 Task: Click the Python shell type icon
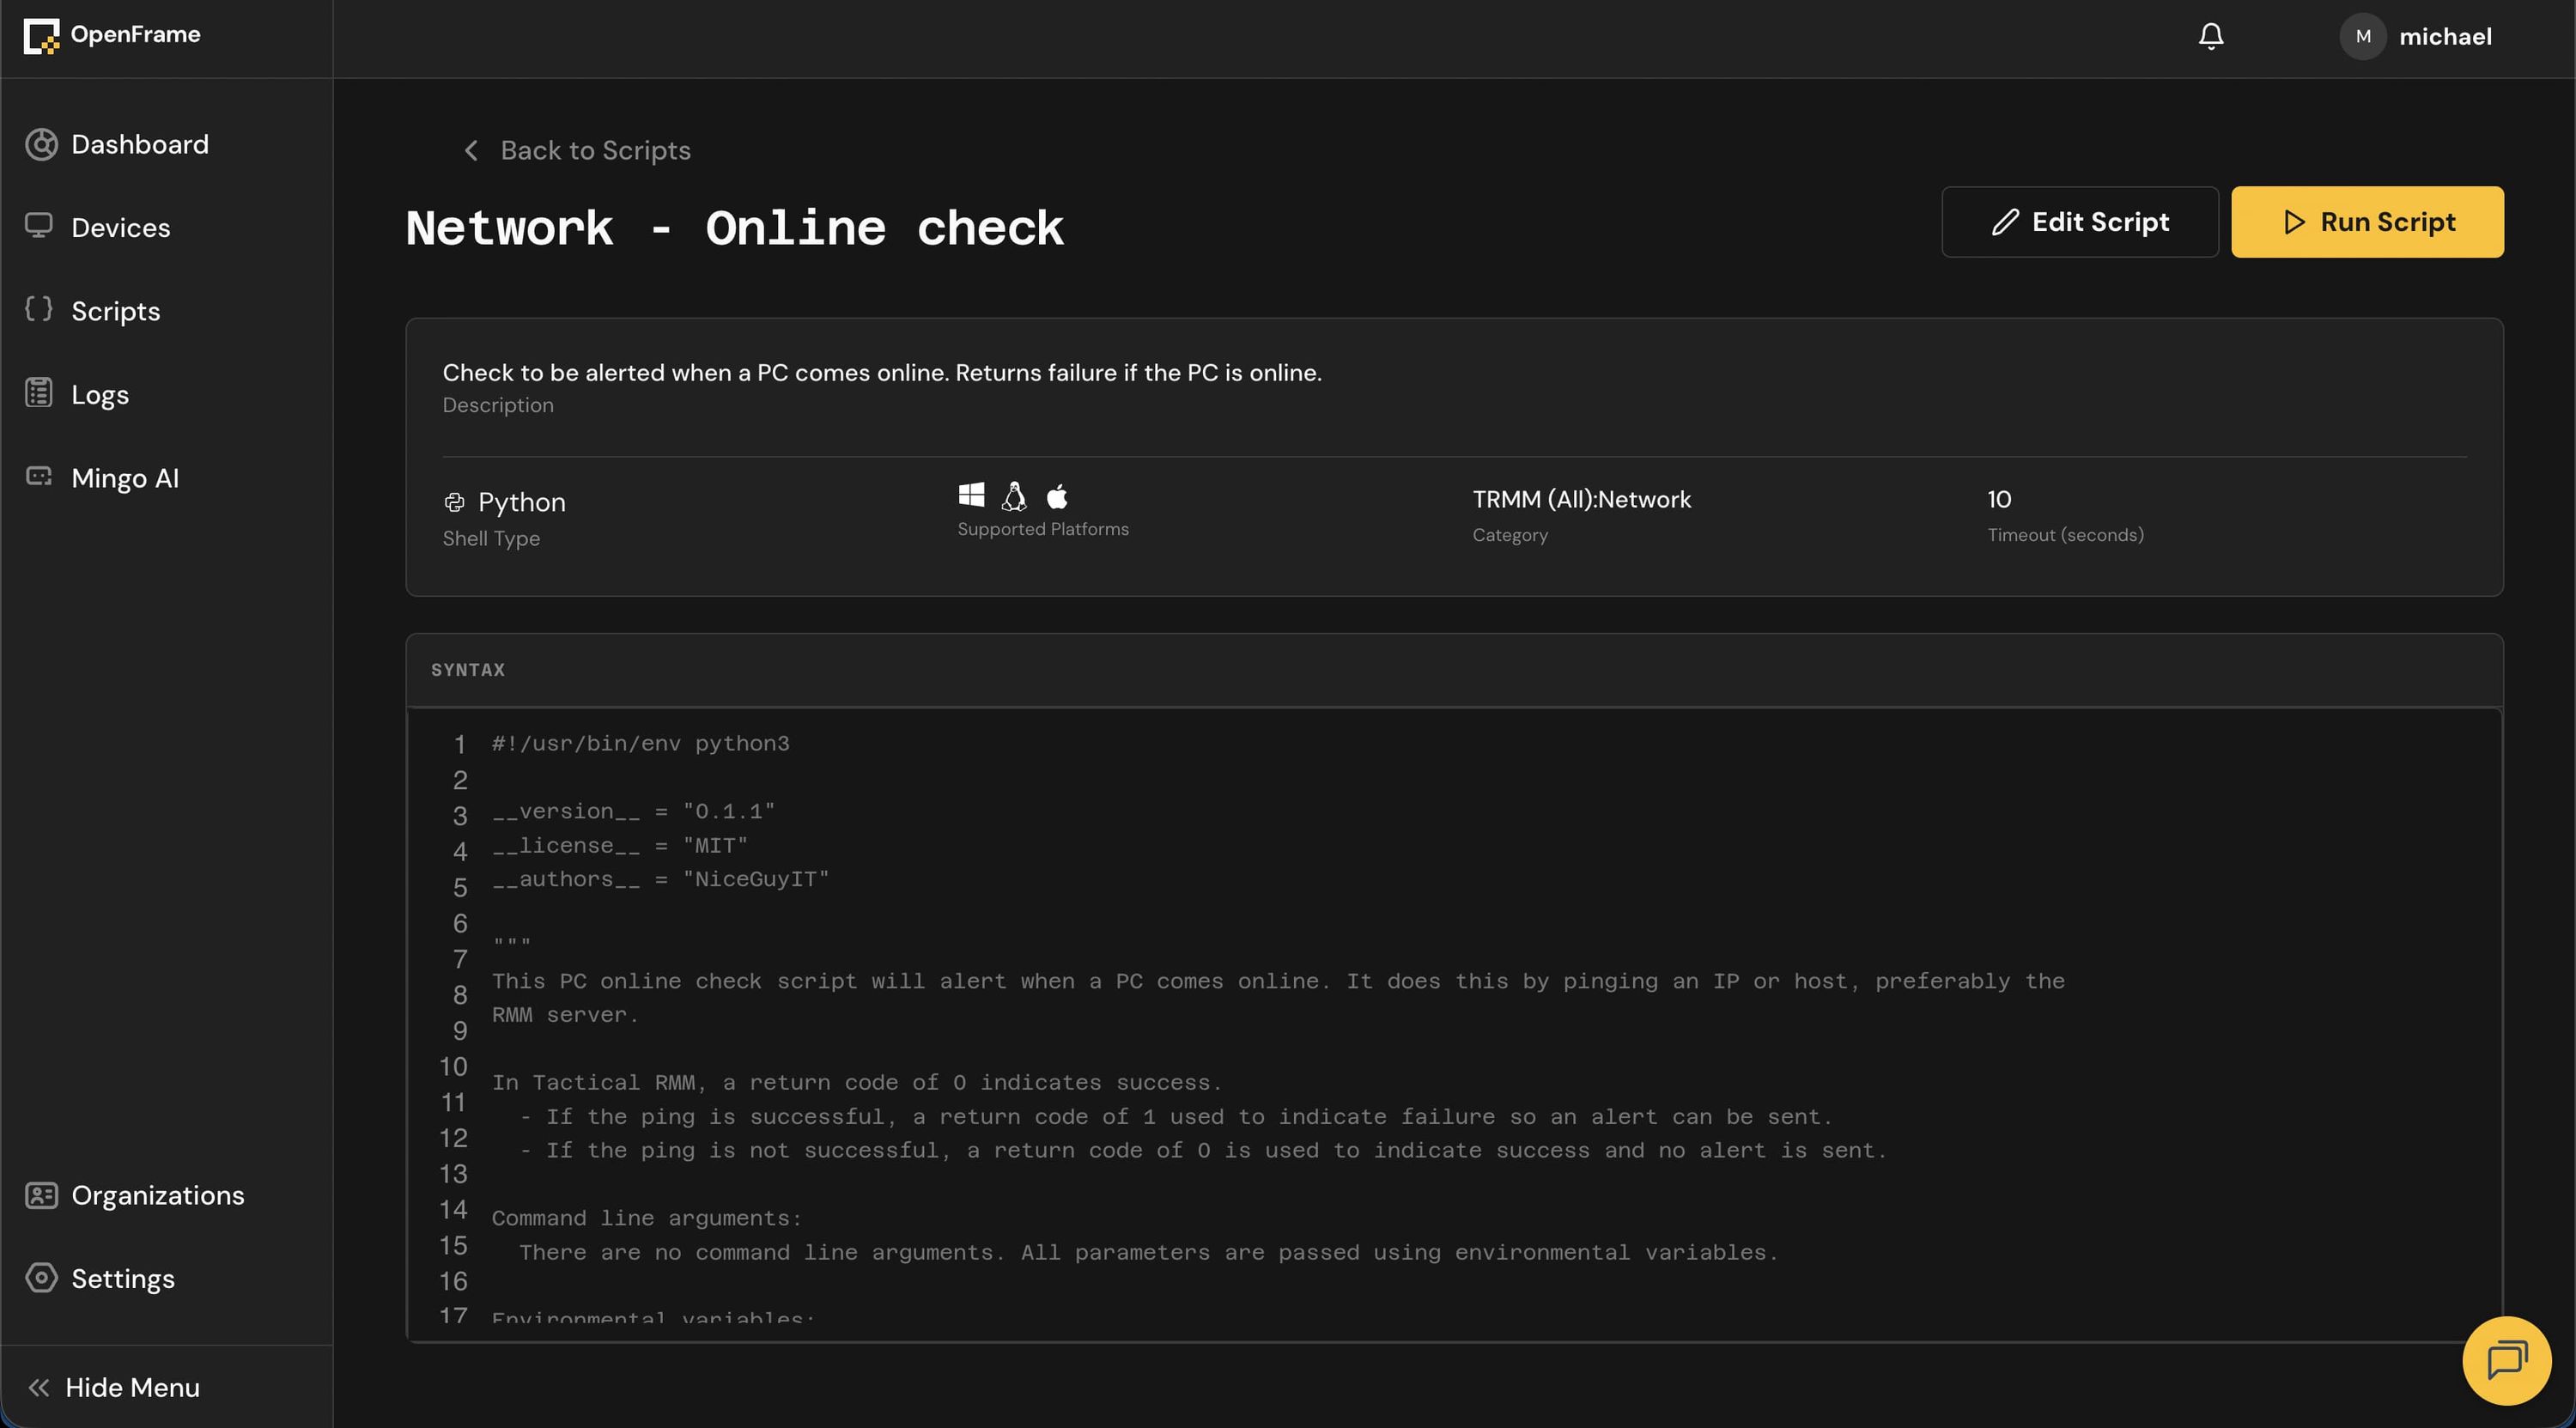(454, 502)
